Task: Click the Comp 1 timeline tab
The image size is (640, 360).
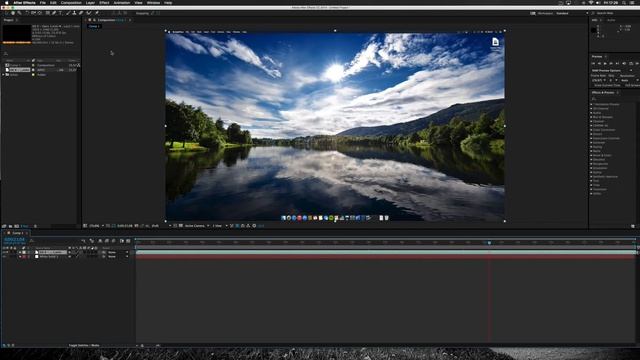Action: 17,233
